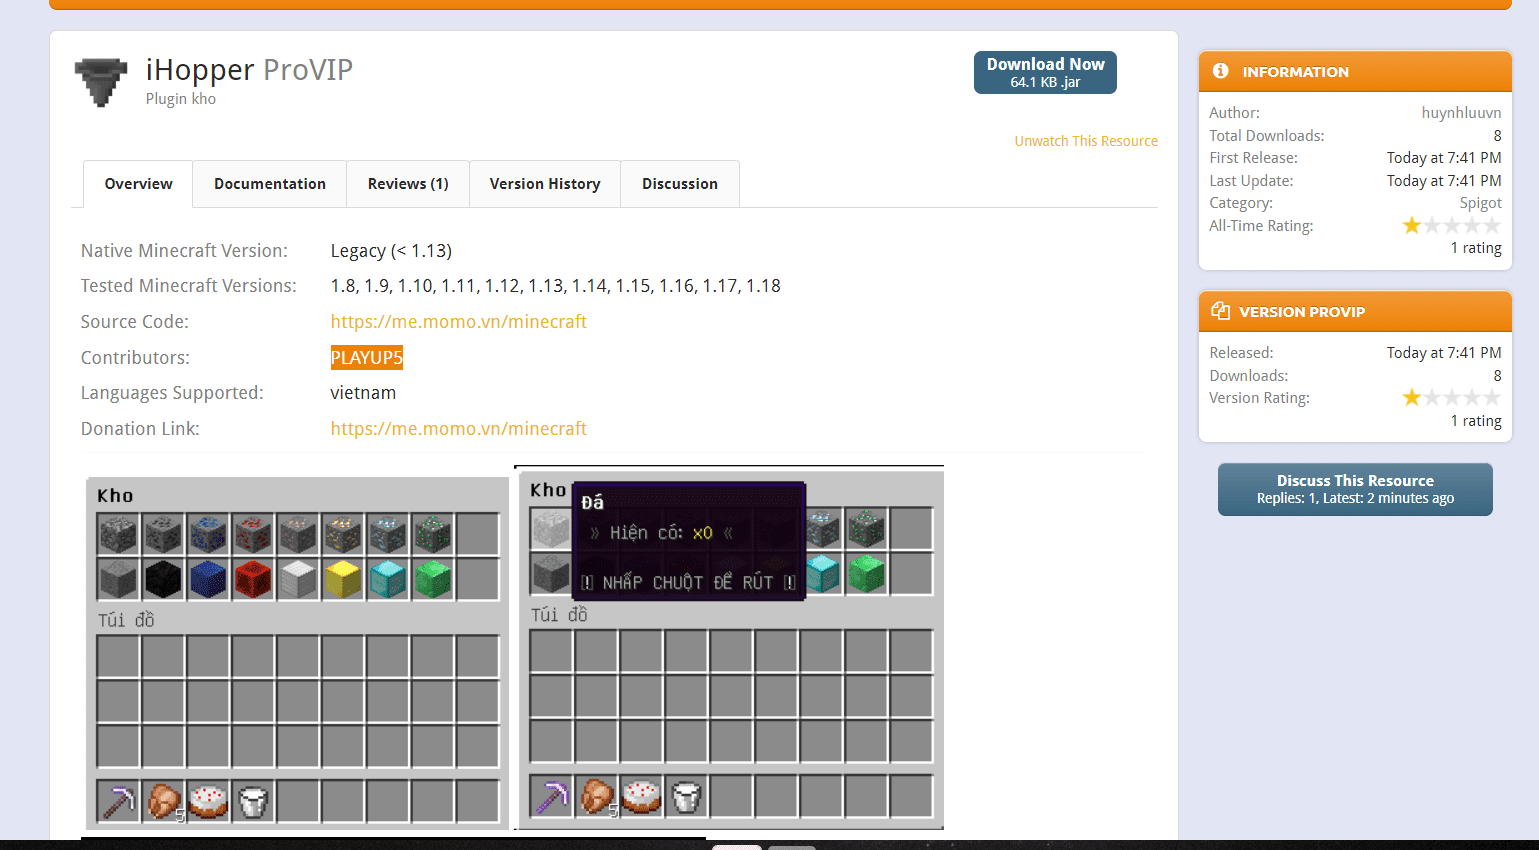Click the 'Tested Minecraft Versions:' label

[x=189, y=286]
